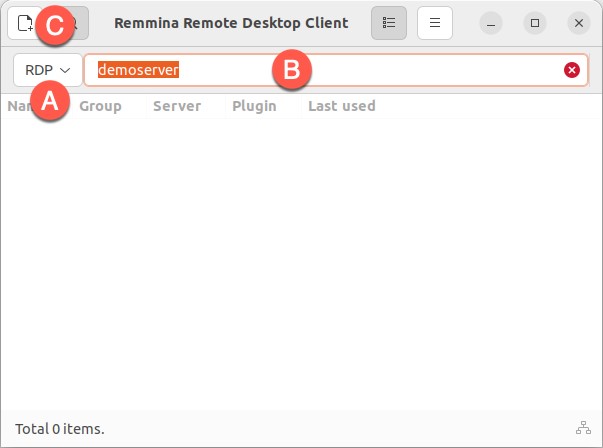Sort by Name column

point(37,106)
